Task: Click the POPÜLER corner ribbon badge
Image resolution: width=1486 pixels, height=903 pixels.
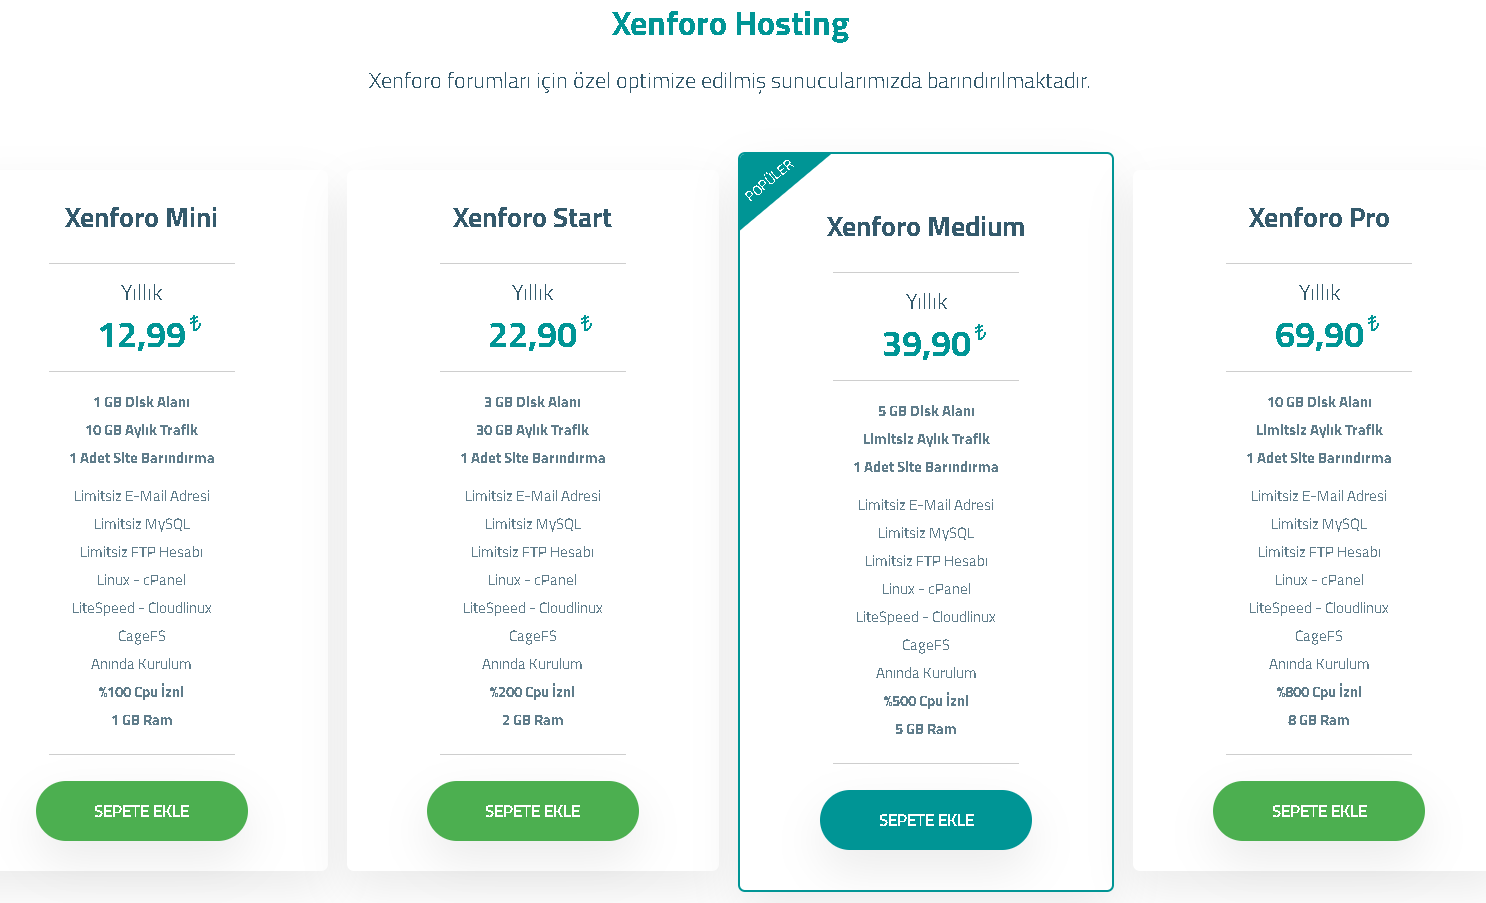Action: (x=771, y=180)
